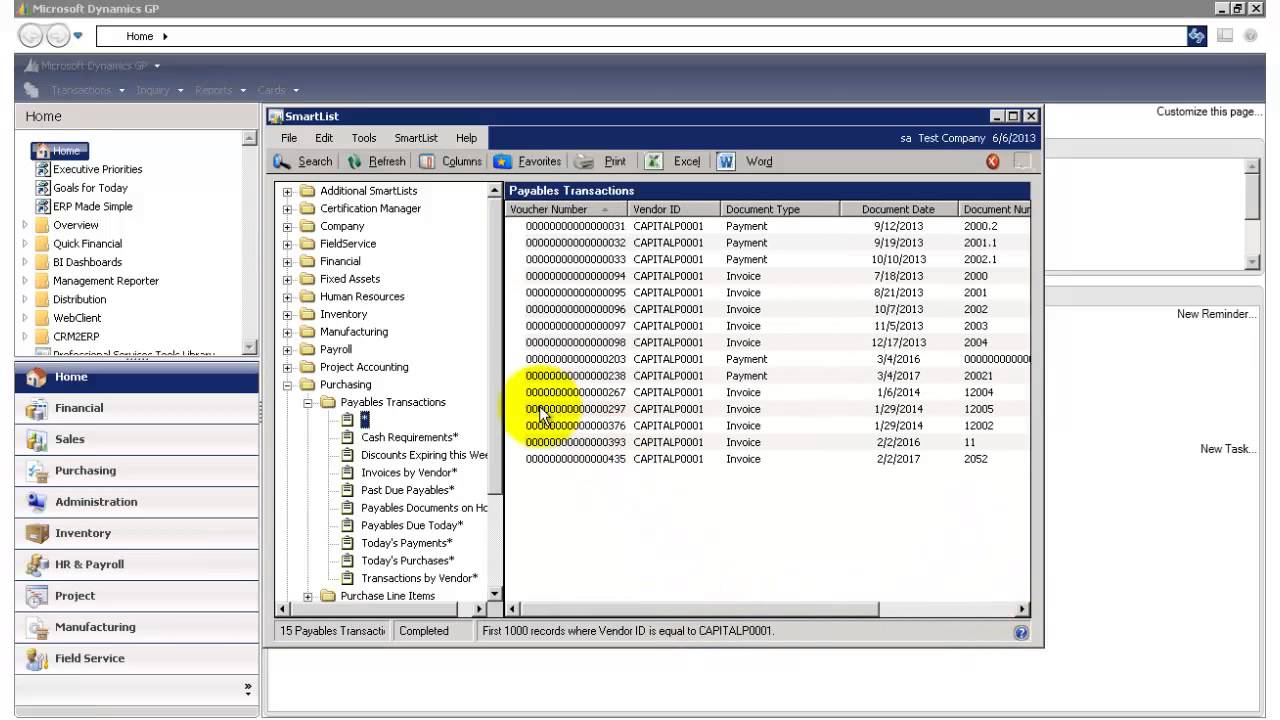This screenshot has height=720, width=1280.
Task: Open Sales navigation pane icon
Action: coord(36,440)
